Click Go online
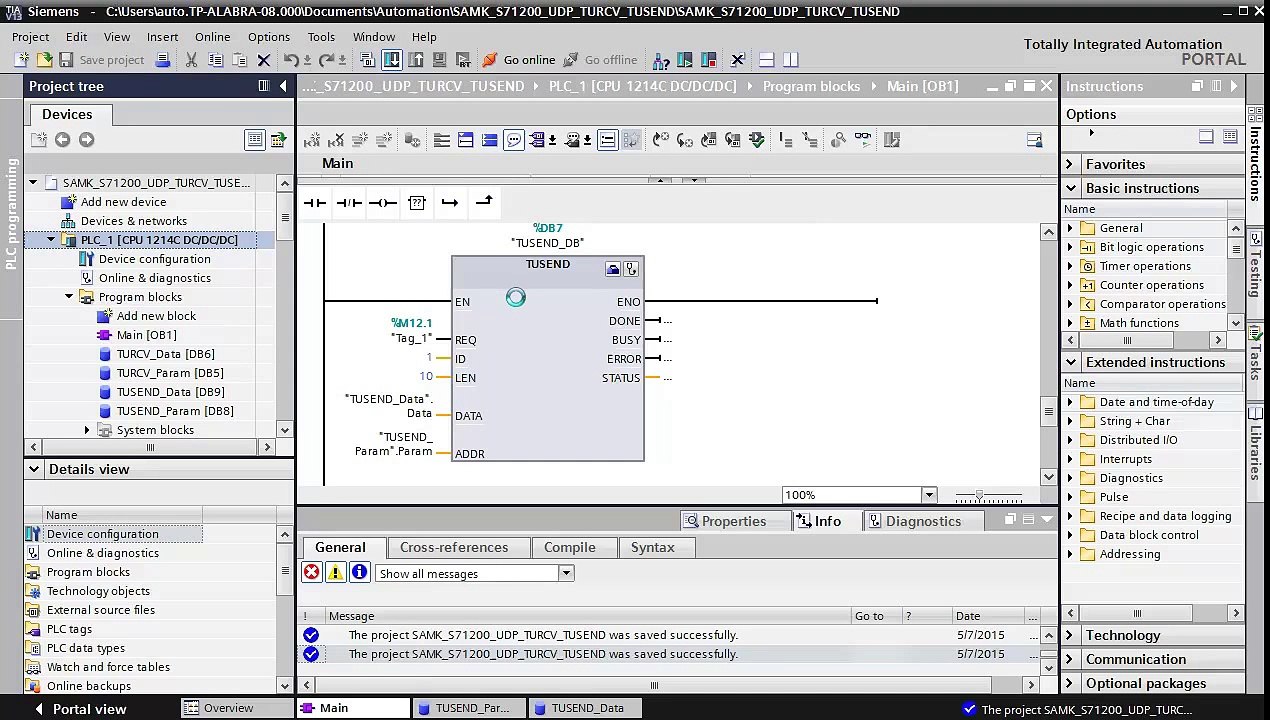 point(519,60)
